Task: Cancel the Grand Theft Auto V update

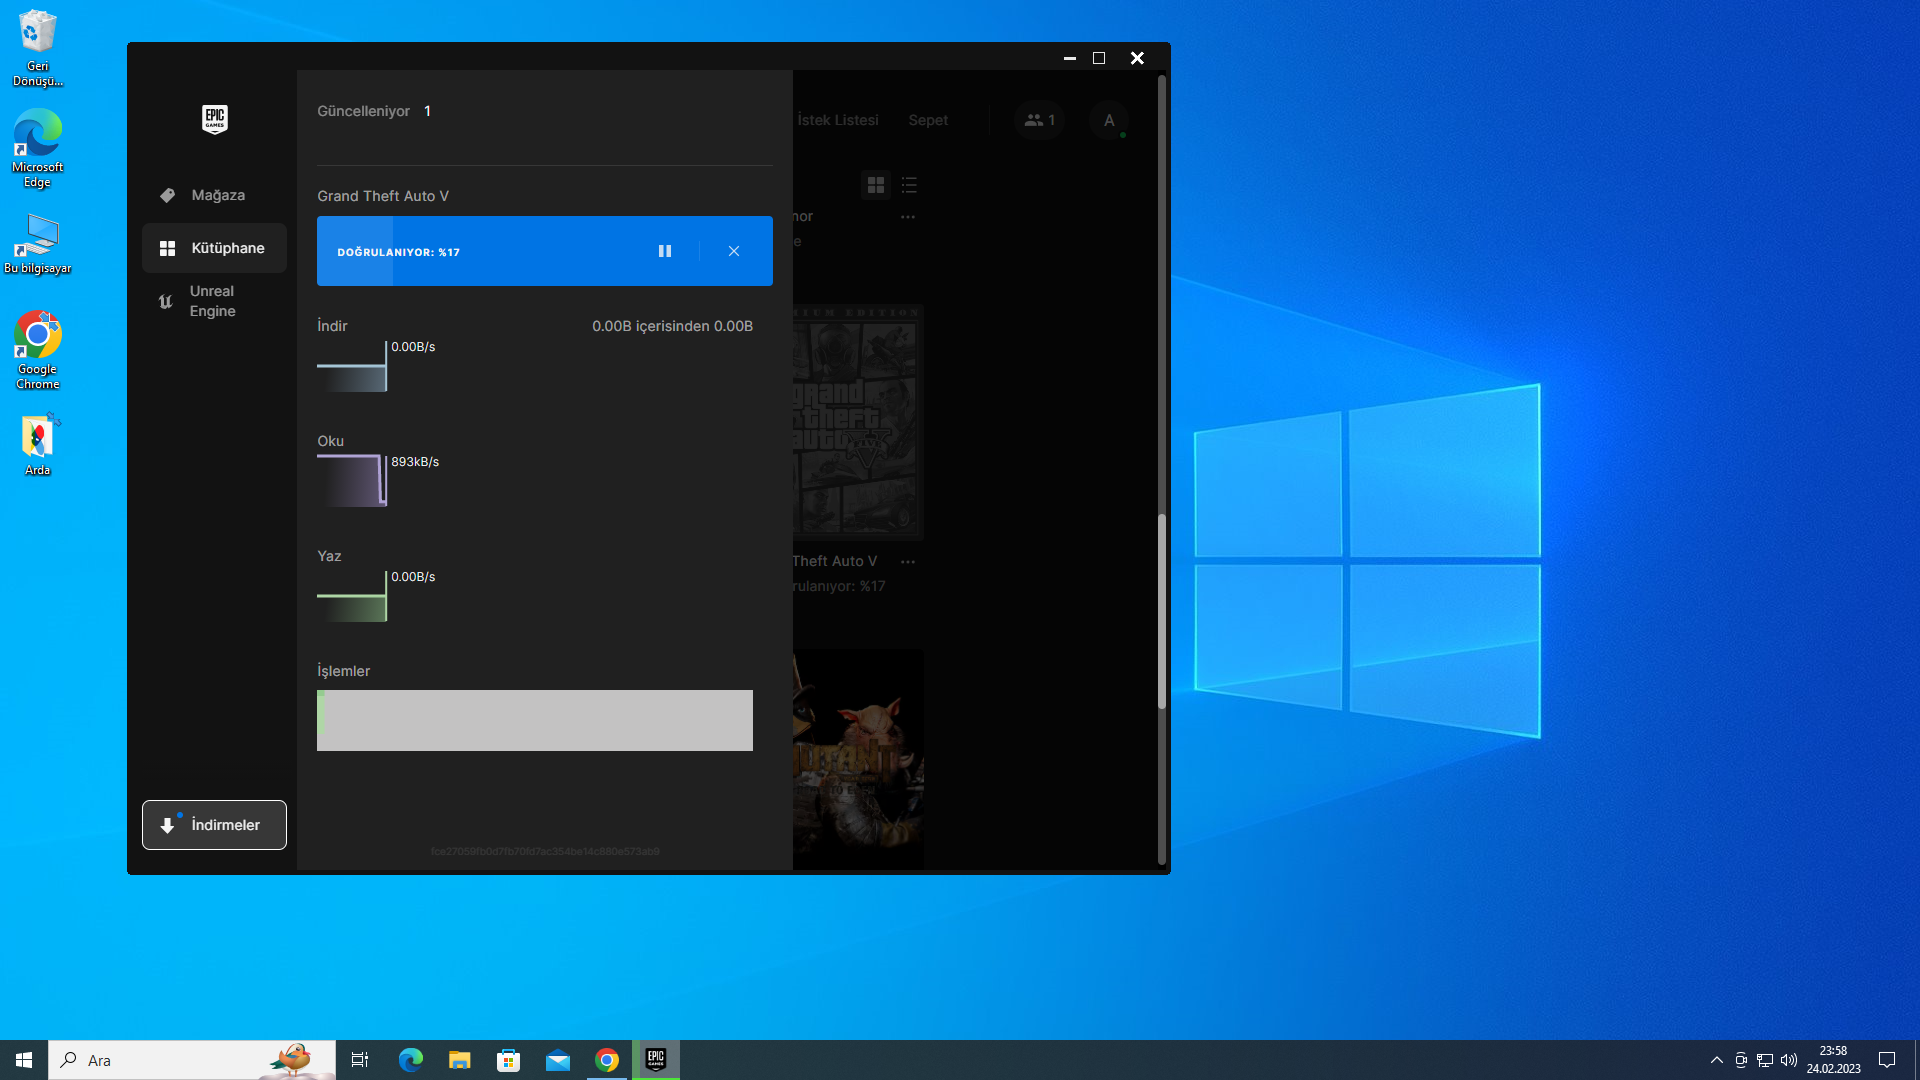Action: [x=734, y=251]
